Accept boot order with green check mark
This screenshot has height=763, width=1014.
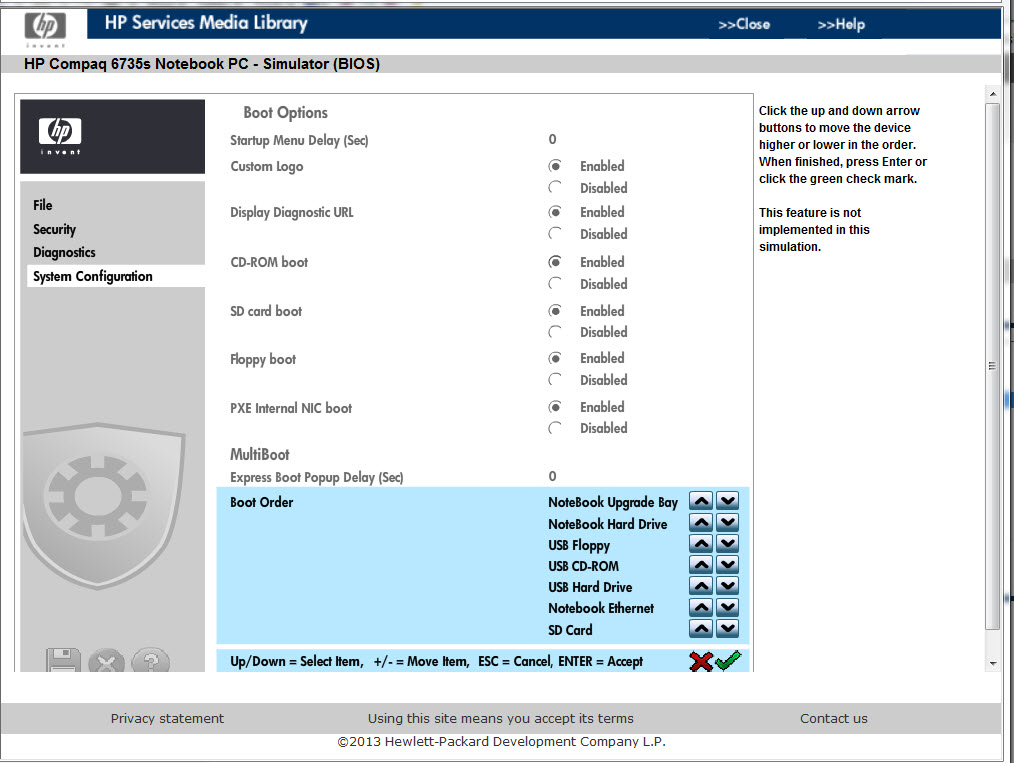729,661
